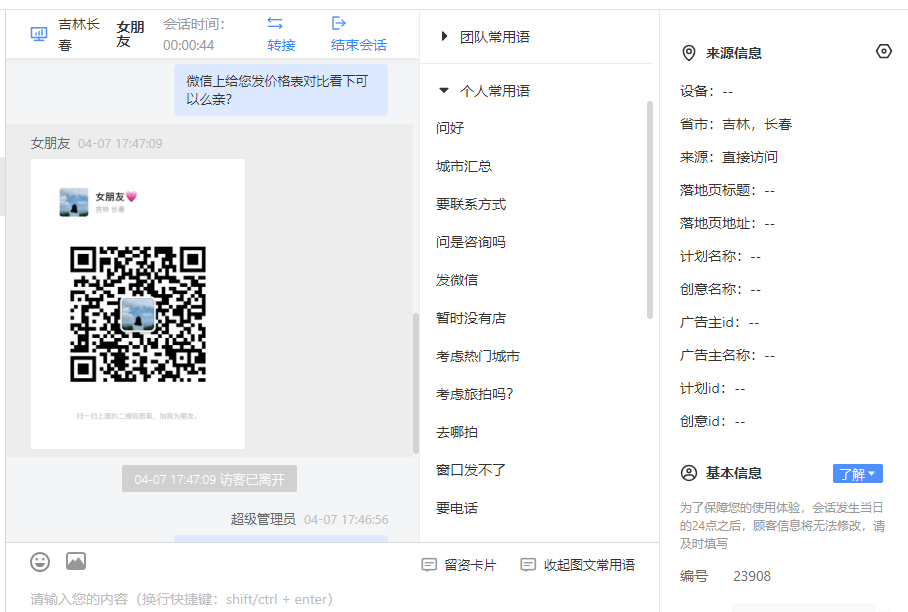908x612 pixels.
Task: Open the WeChat QR code image
Action: coord(138,304)
